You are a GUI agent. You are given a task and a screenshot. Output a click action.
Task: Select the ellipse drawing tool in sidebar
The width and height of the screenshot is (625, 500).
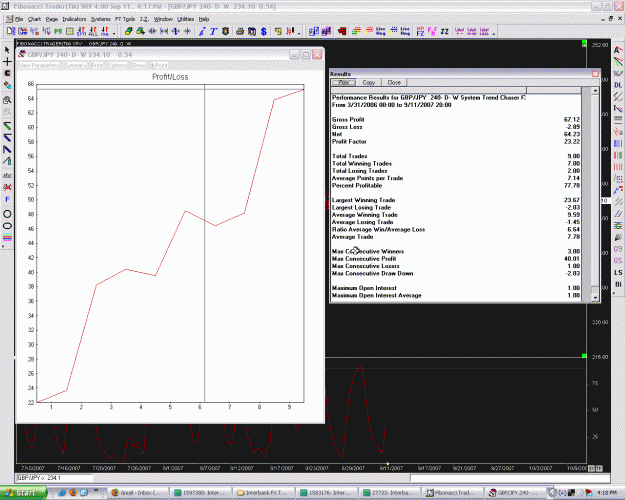7,226
